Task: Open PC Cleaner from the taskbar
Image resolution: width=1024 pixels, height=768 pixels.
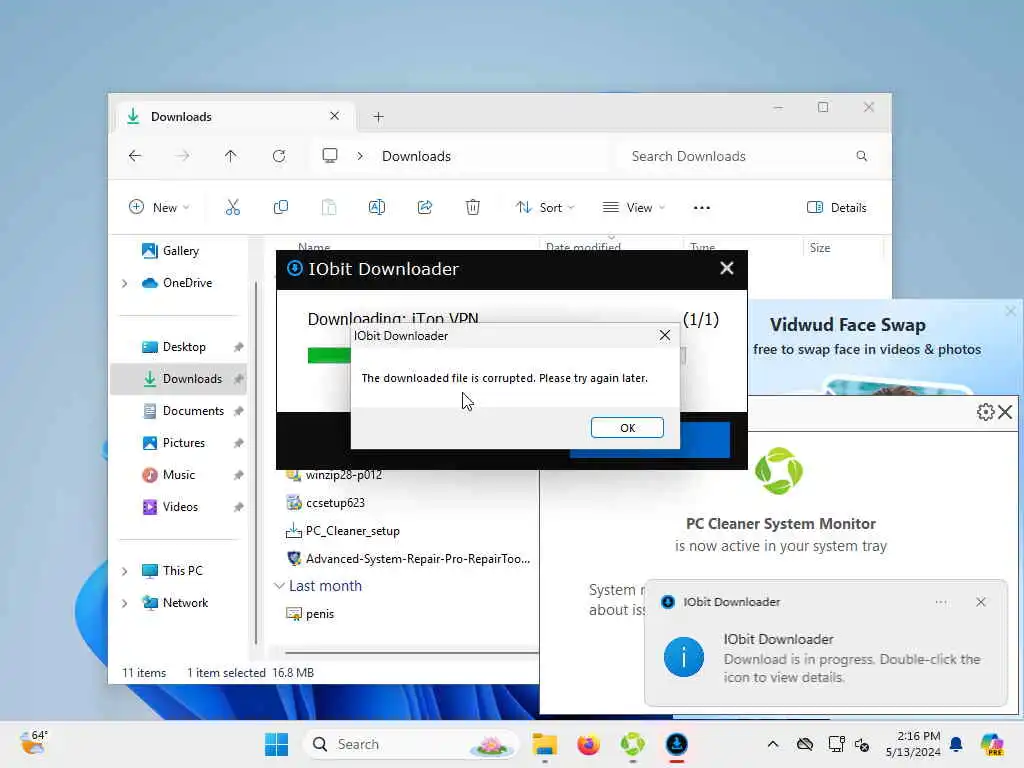Action: click(632, 744)
